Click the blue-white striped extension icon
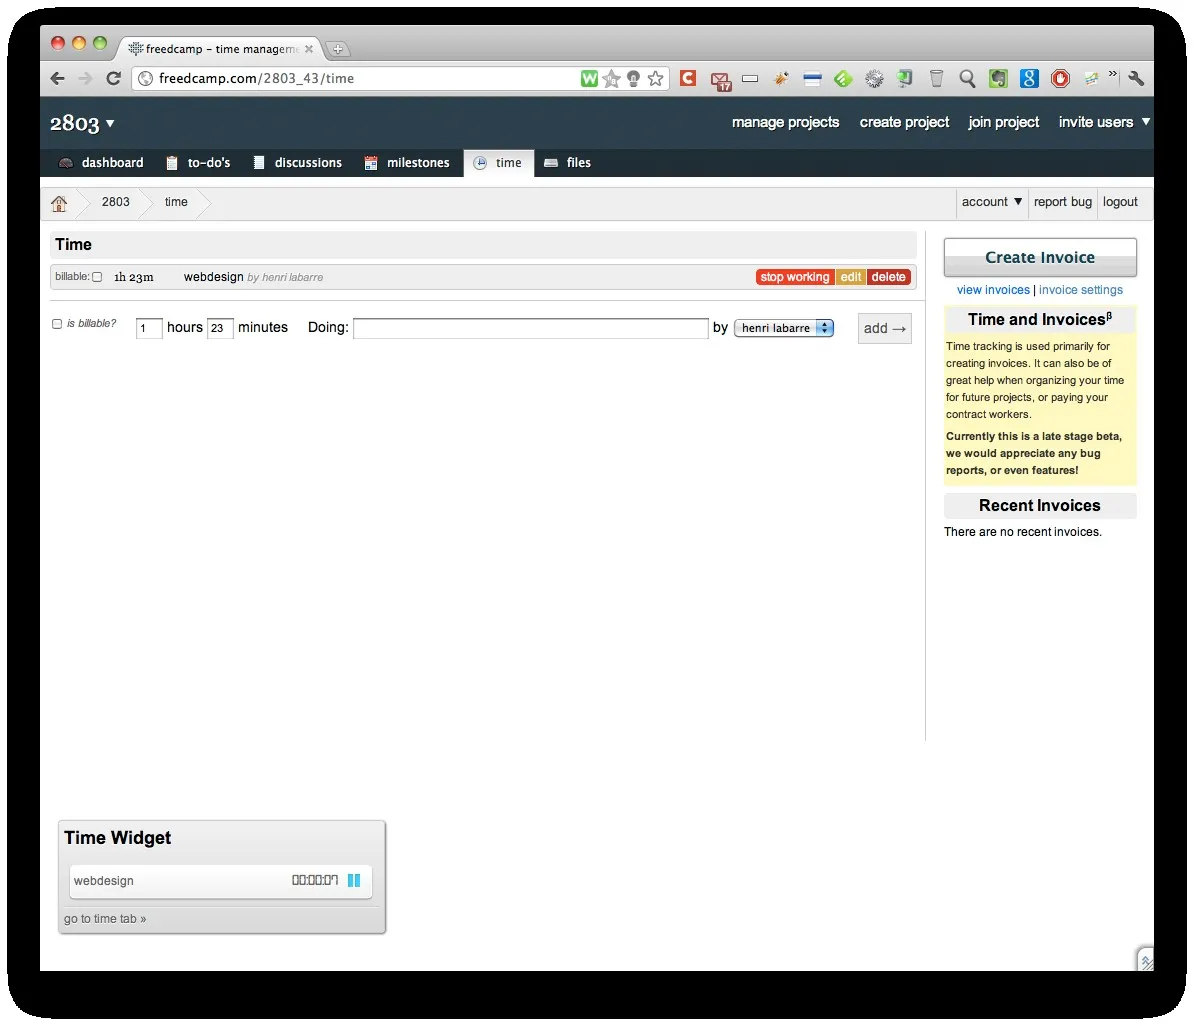Image resolution: width=1194 pixels, height=1026 pixels. click(x=812, y=78)
